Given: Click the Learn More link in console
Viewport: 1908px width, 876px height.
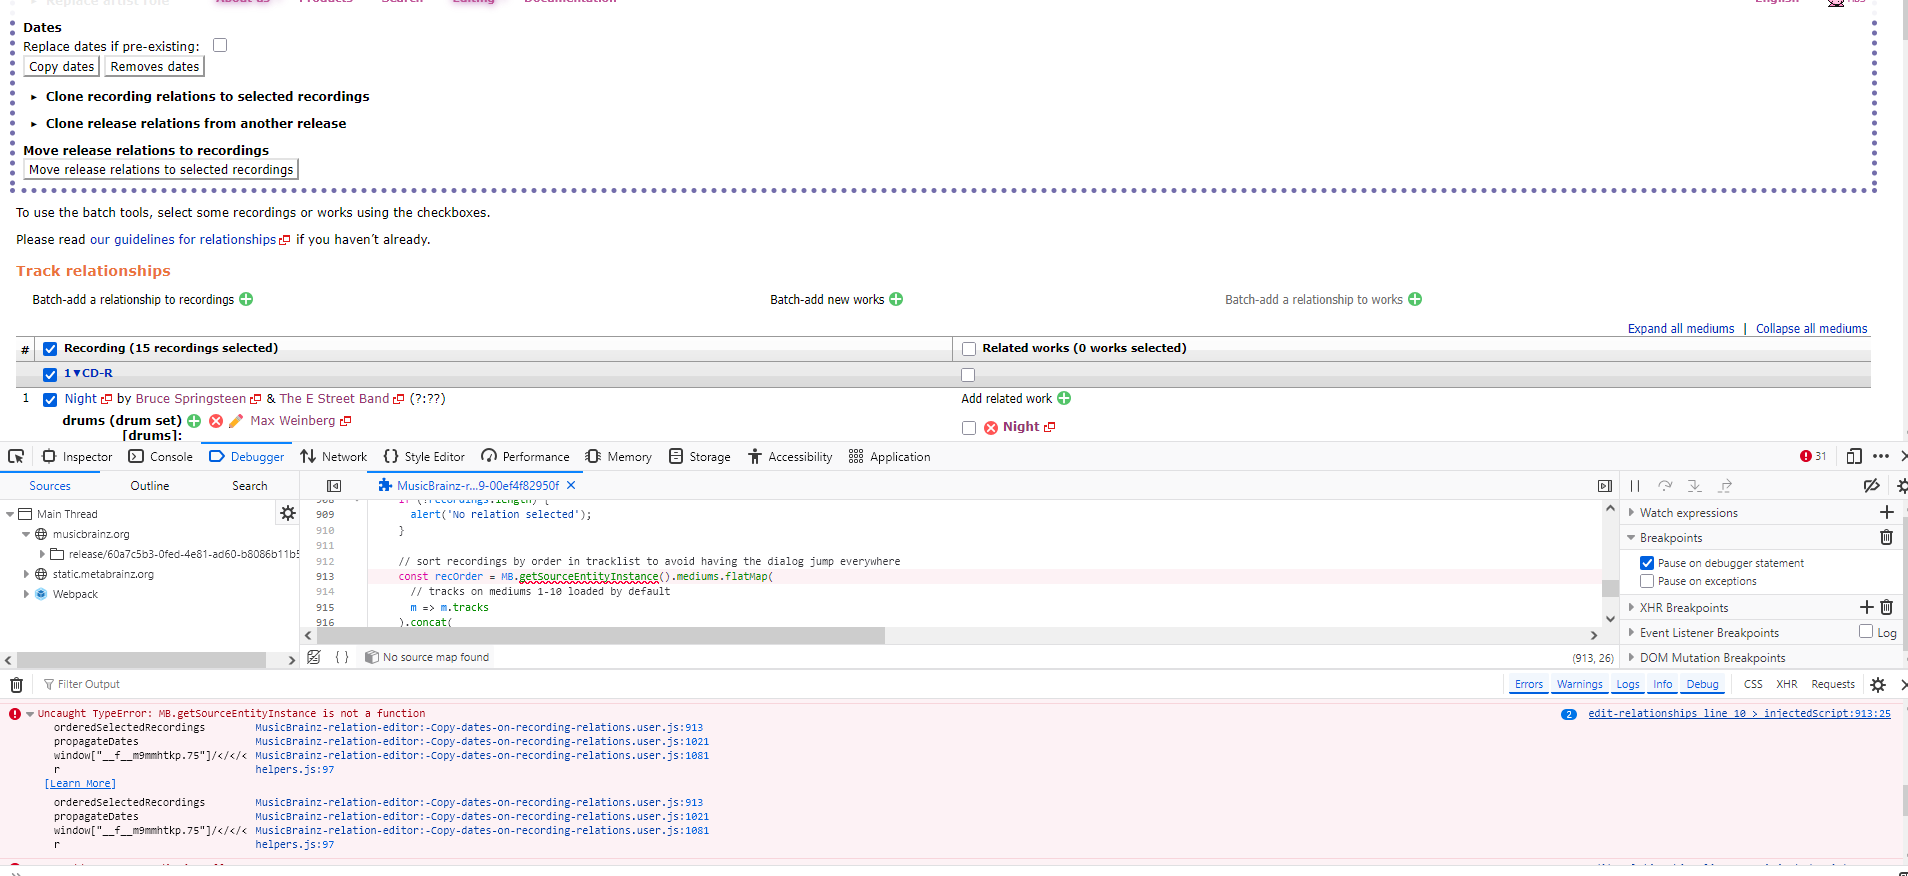Looking at the screenshot, I should [80, 784].
